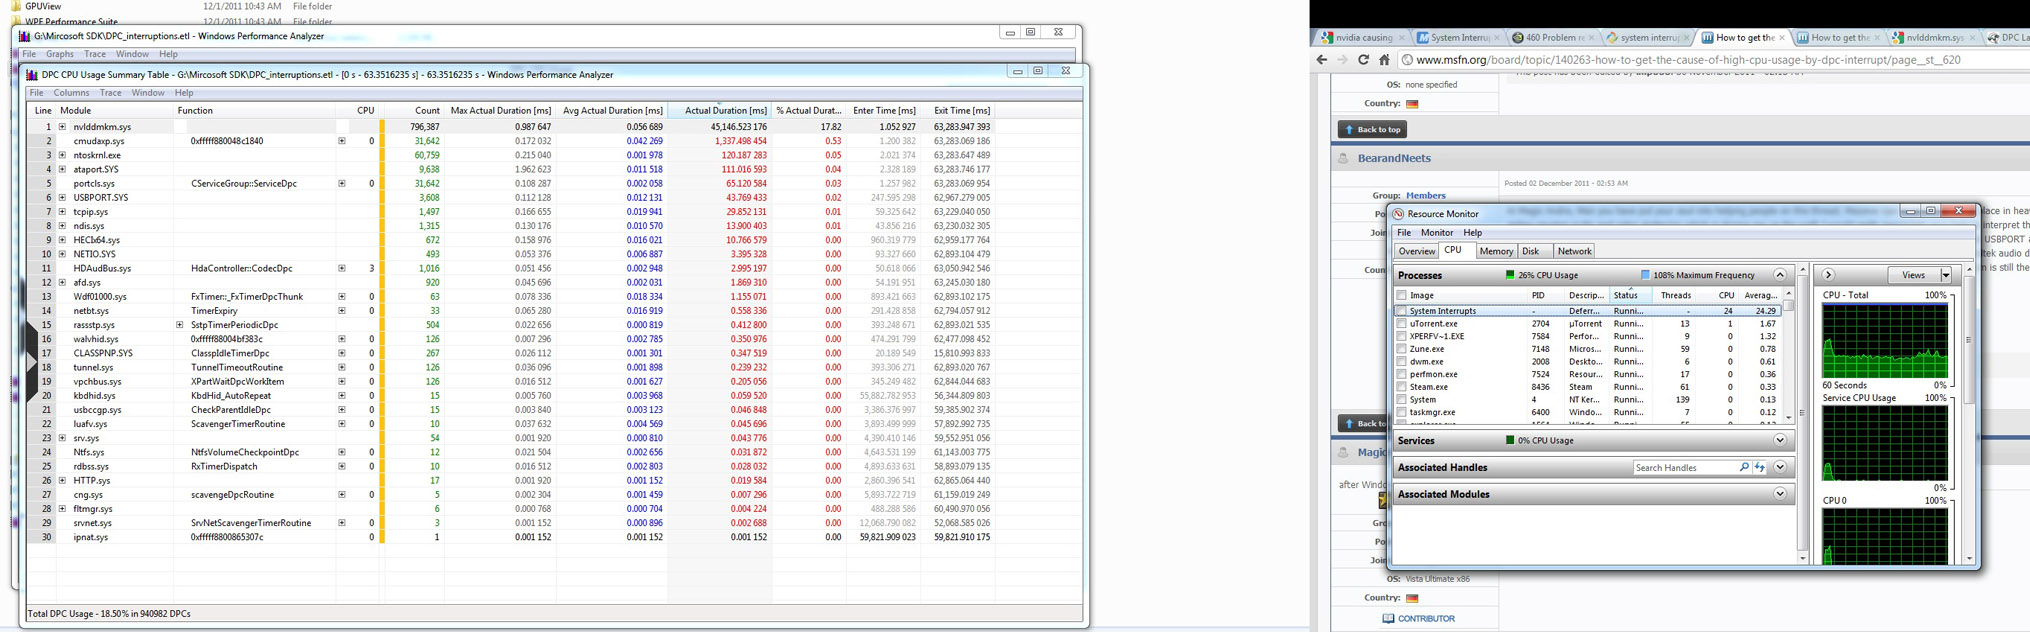Open the Monitor menu in Resource Monitor

point(1437,232)
